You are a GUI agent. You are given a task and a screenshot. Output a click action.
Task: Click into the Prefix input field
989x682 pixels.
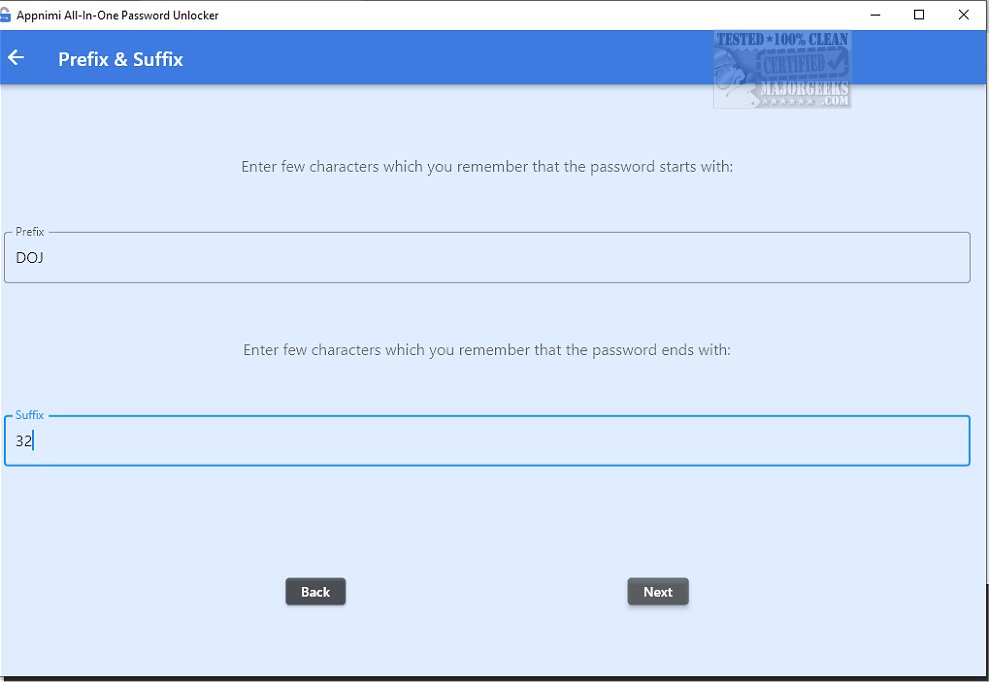[x=487, y=257]
